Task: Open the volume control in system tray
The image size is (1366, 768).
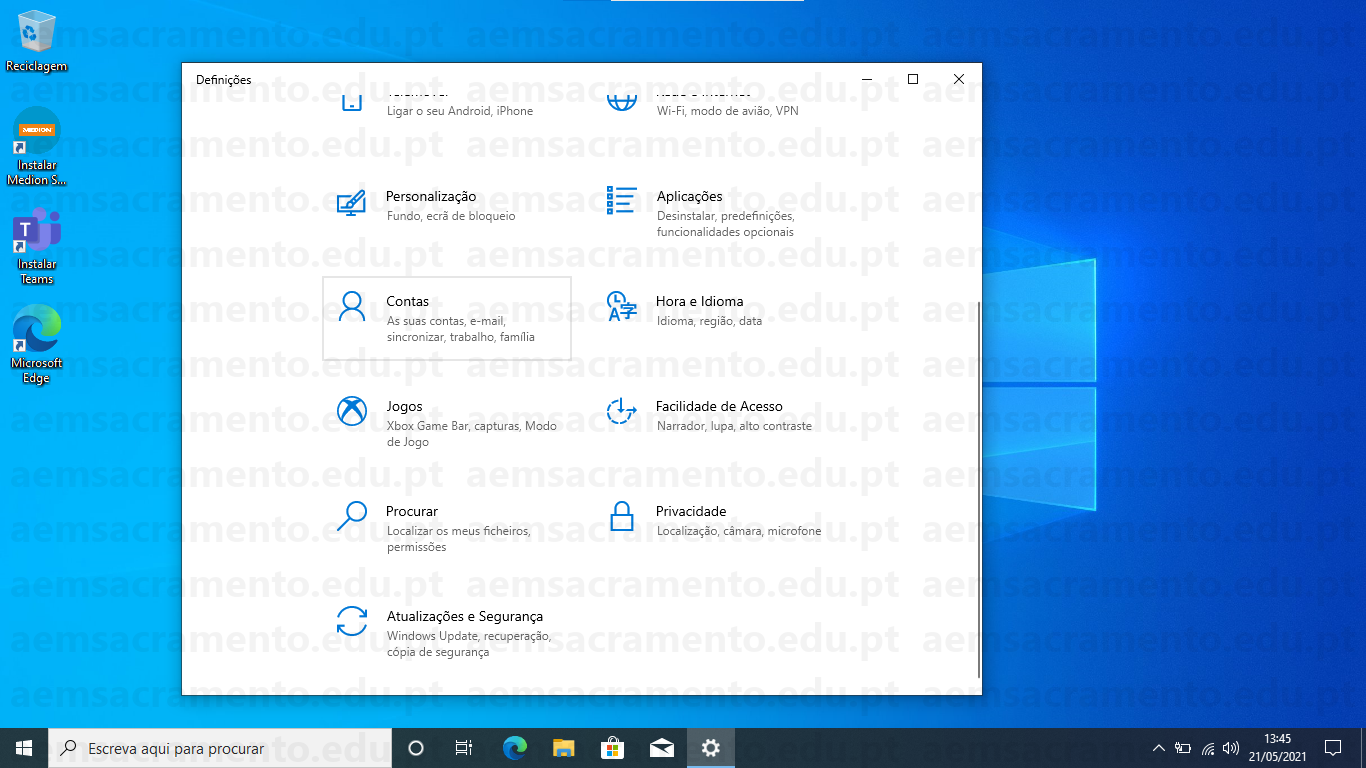Action: point(1230,748)
